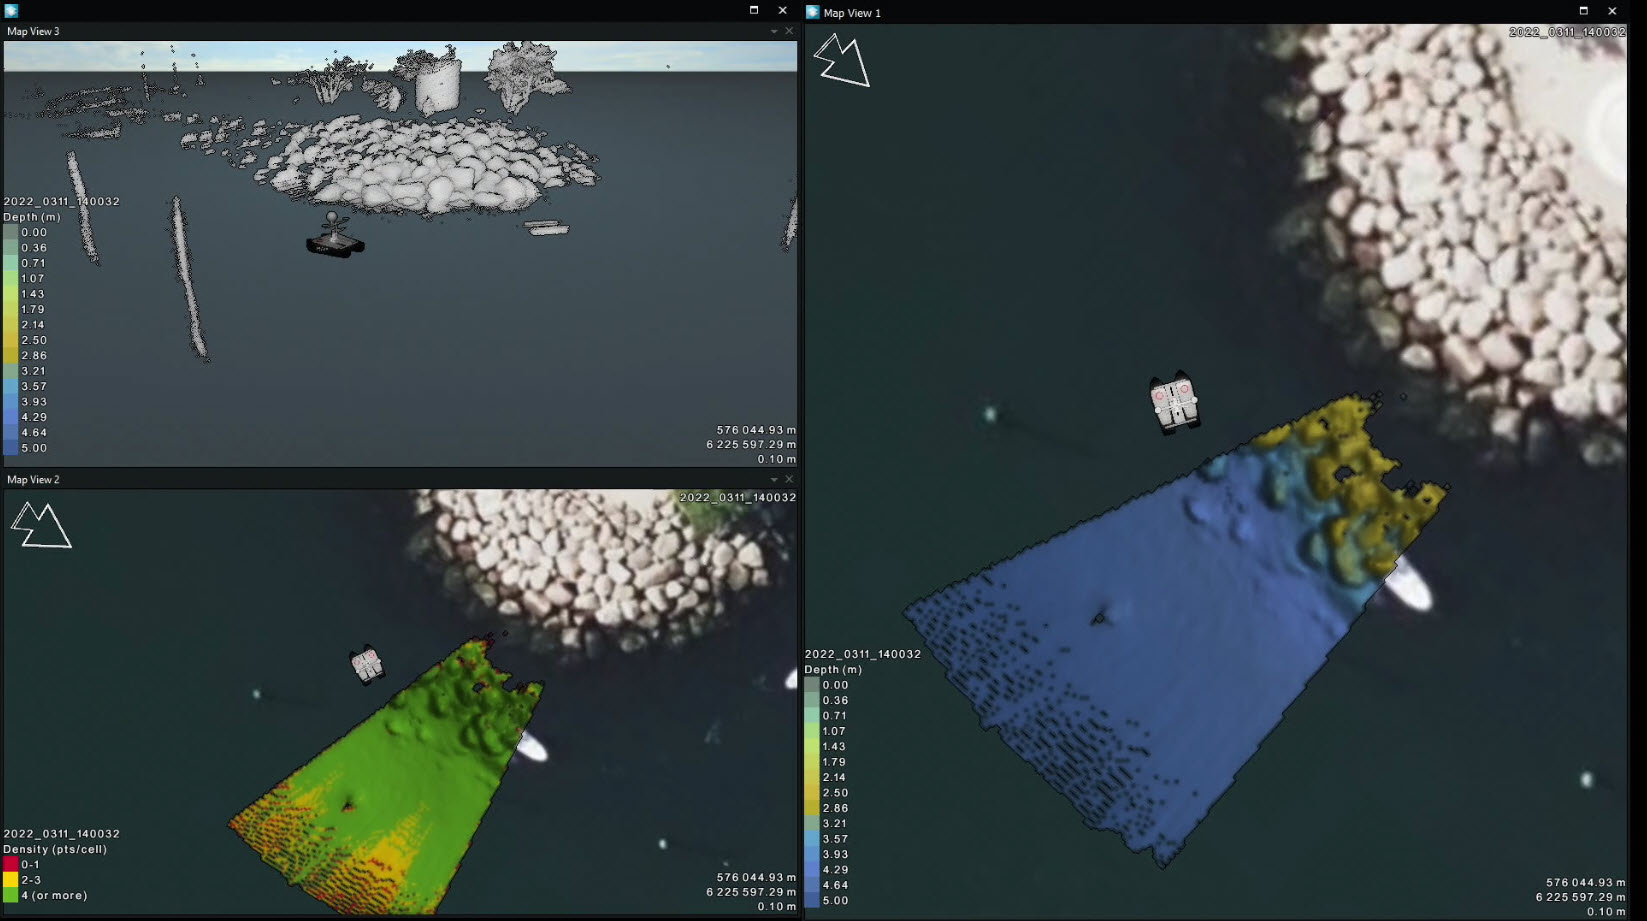
Task: Open the Map View 2 panel dropdown arrow
Action: [772, 479]
